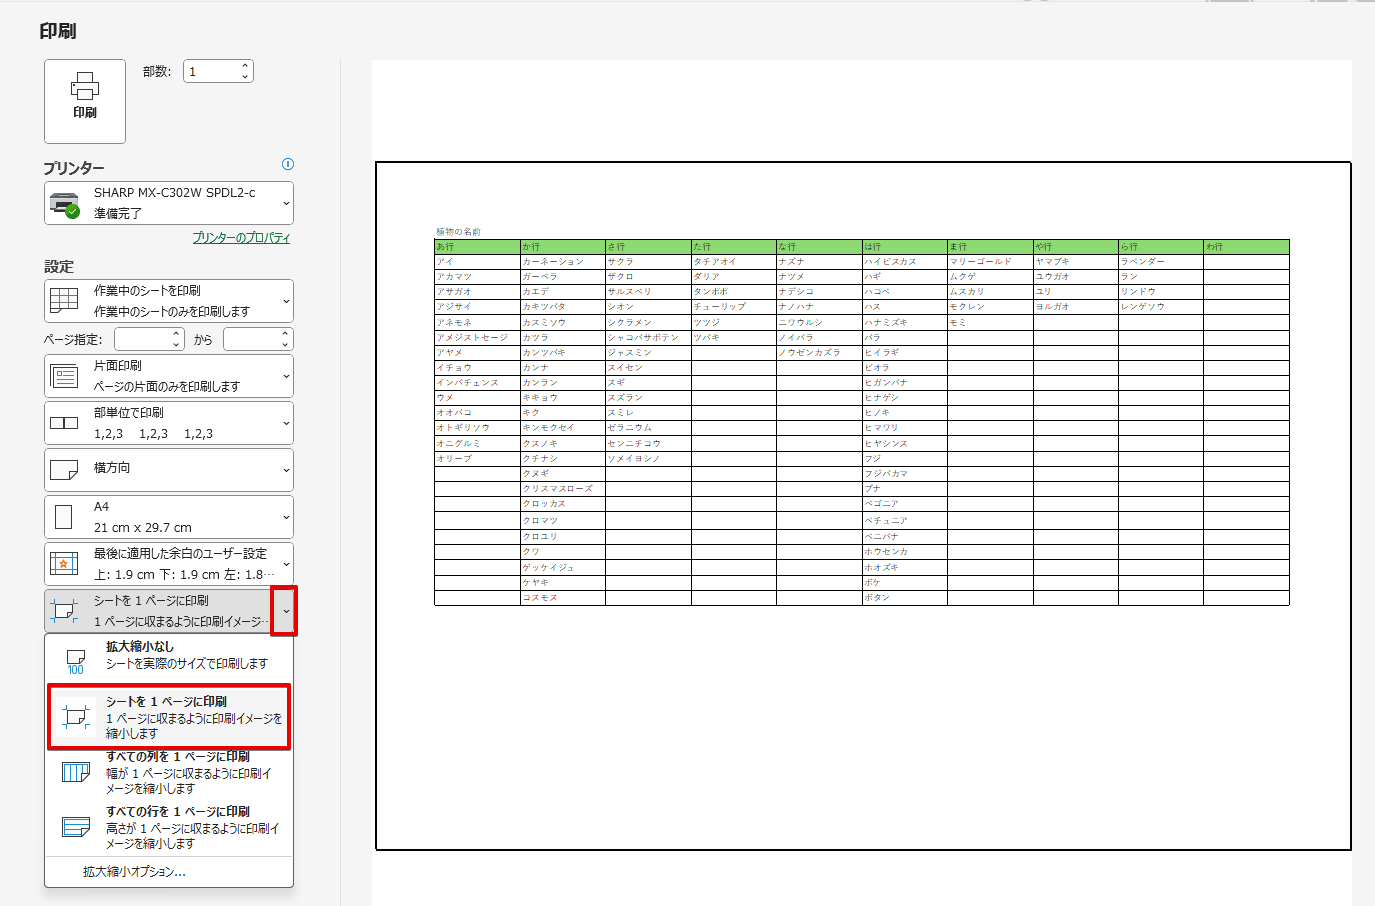This screenshot has height=906, width=1375.
Task: Select the 'No scaling' option icon
Action: (x=75, y=661)
